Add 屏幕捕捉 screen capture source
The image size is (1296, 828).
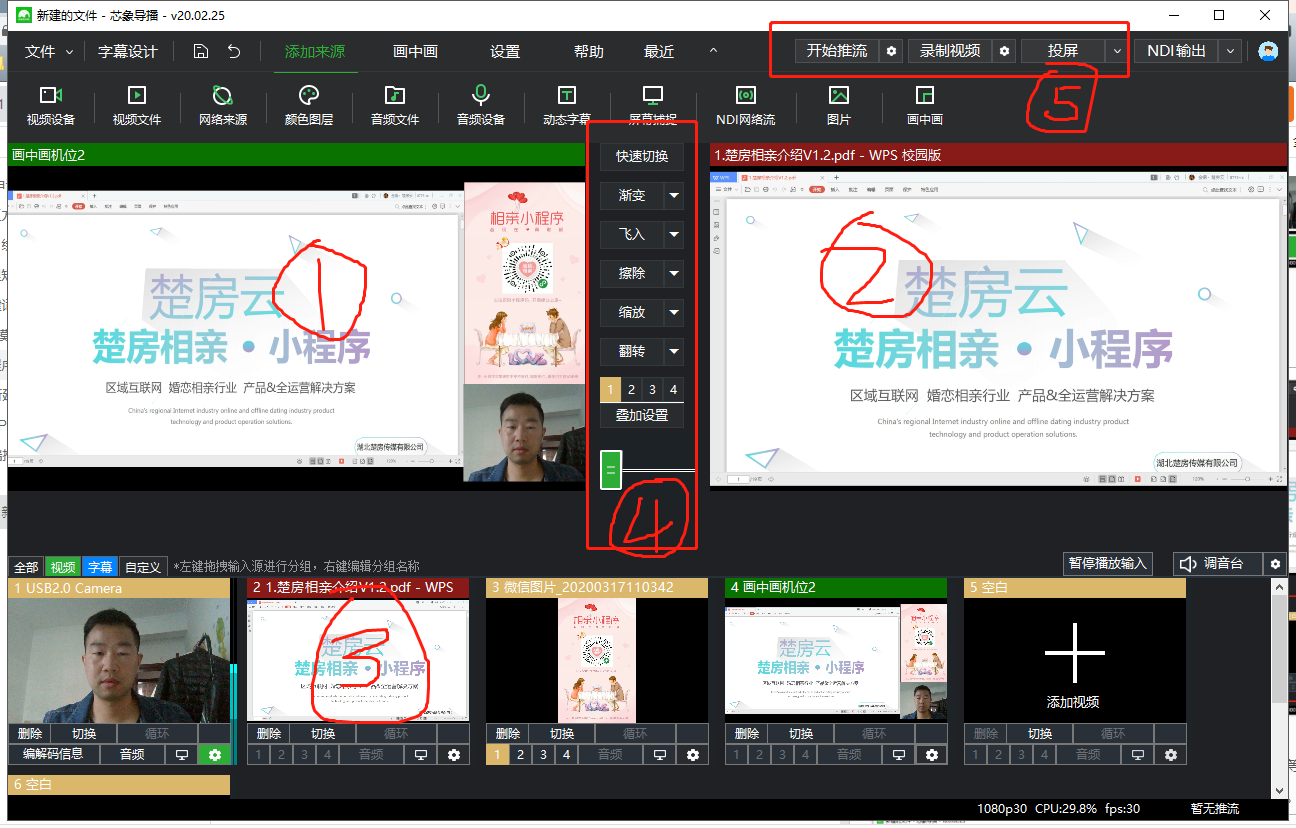point(653,105)
